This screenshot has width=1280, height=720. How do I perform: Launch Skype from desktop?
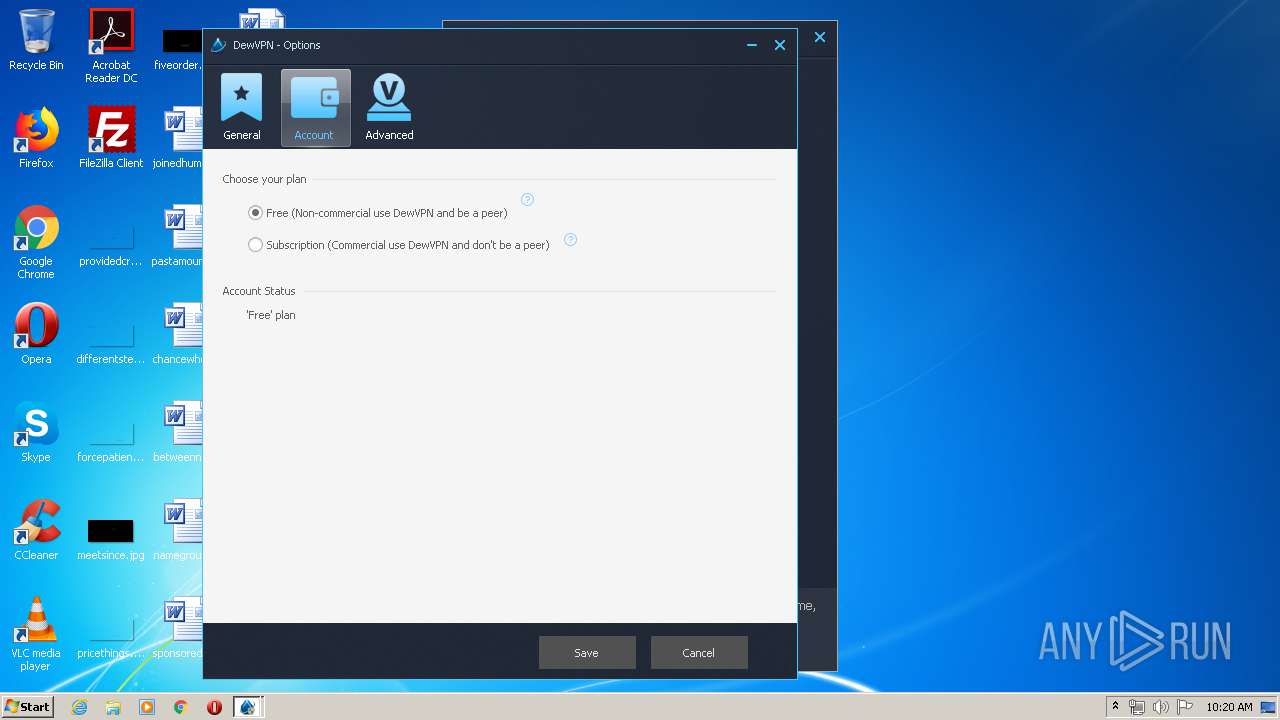tap(36, 432)
